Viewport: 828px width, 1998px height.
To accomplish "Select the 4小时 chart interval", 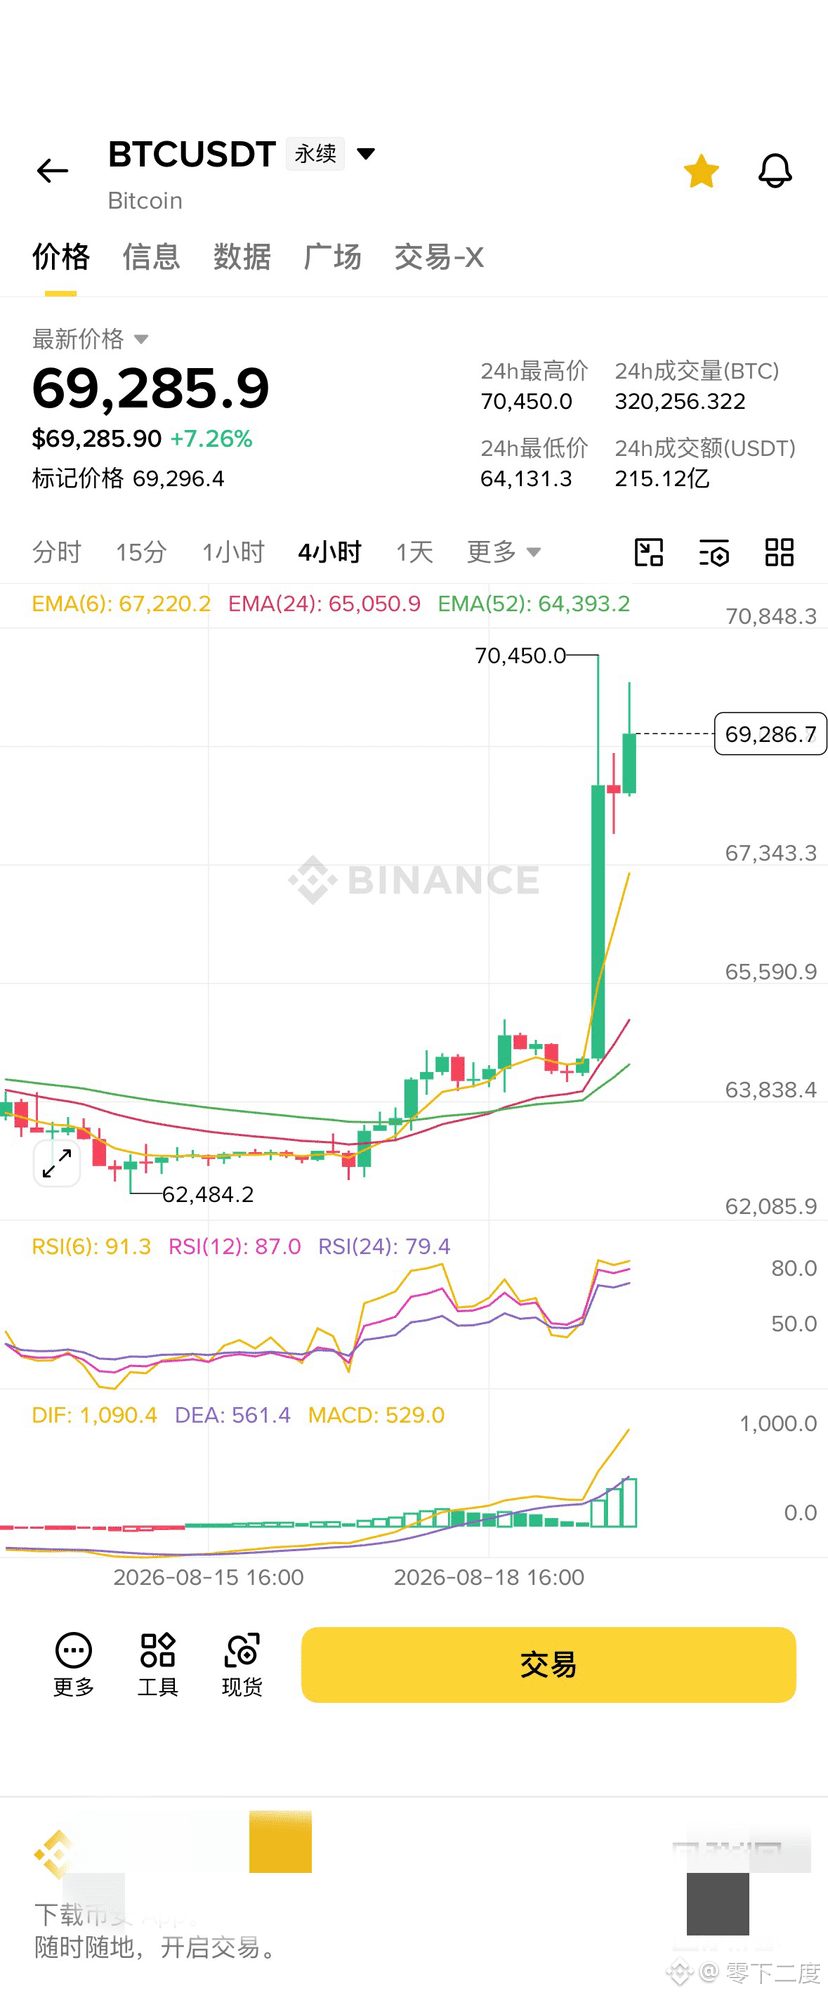I will [330, 552].
